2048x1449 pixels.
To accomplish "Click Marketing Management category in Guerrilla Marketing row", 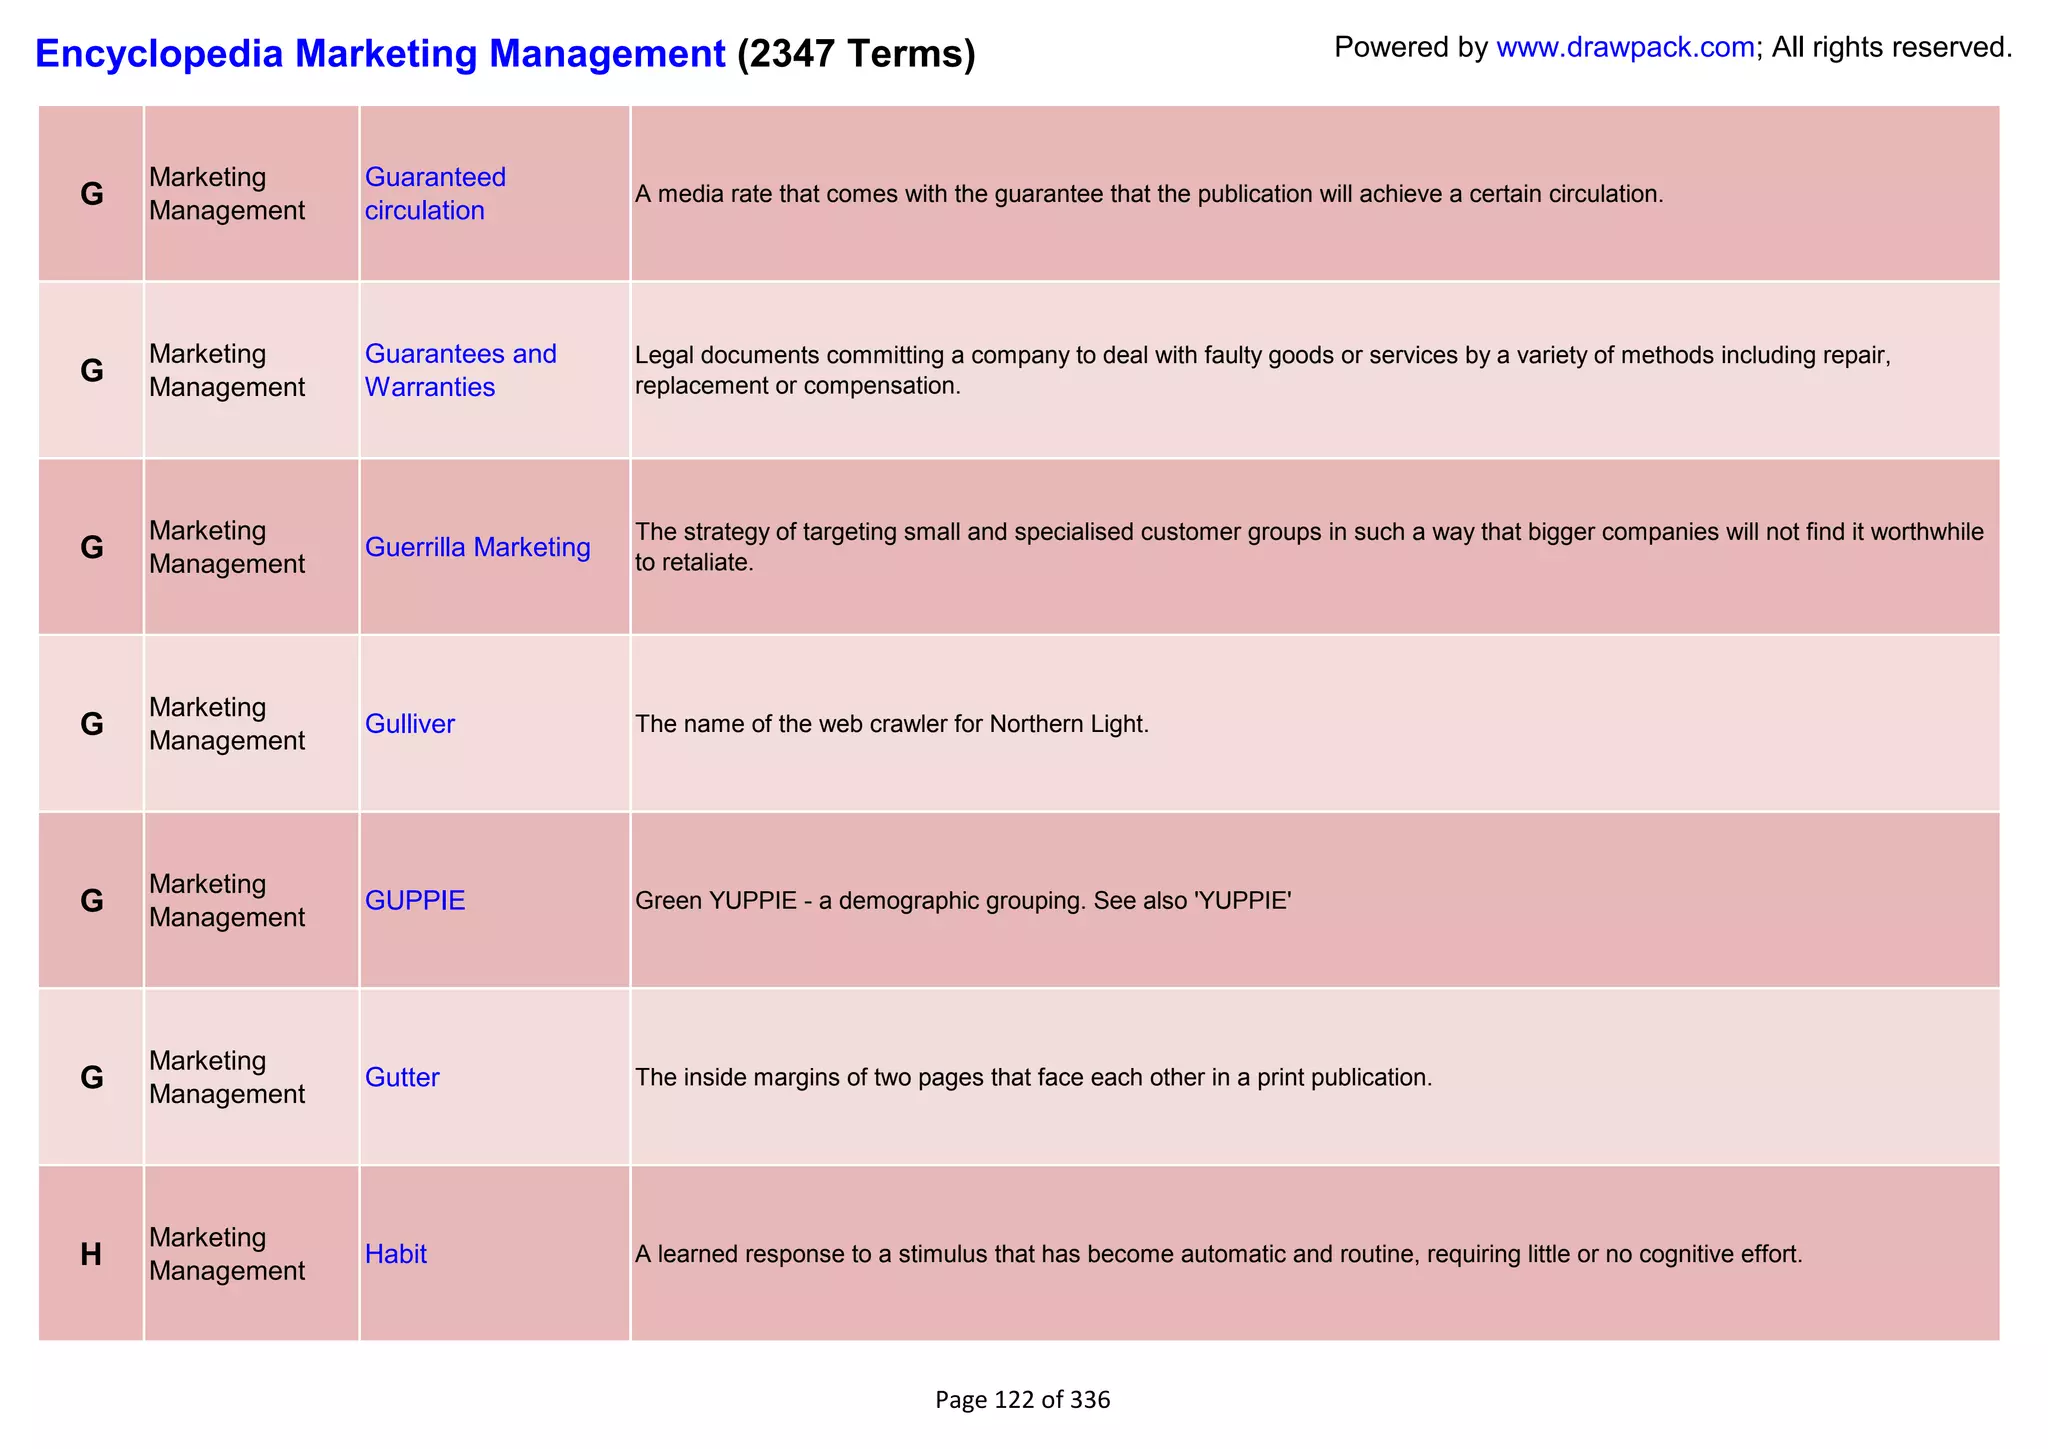I will click(x=227, y=547).
